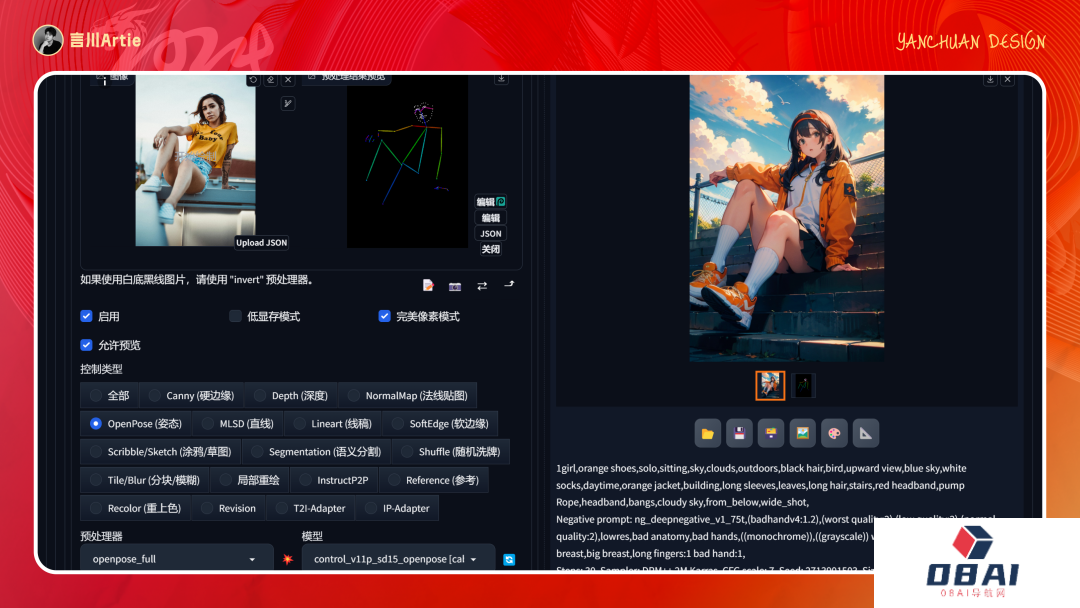Select the 局部重绘 control type
1080x608 pixels.
tap(250, 480)
